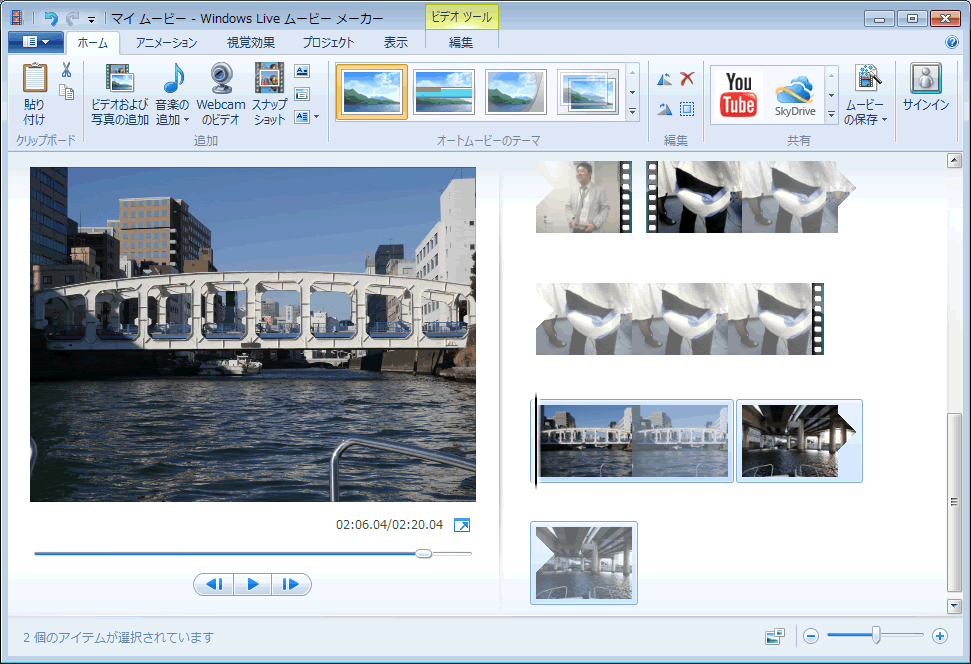Change thumbnail size icon in status bar
971x664 pixels.
point(775,636)
